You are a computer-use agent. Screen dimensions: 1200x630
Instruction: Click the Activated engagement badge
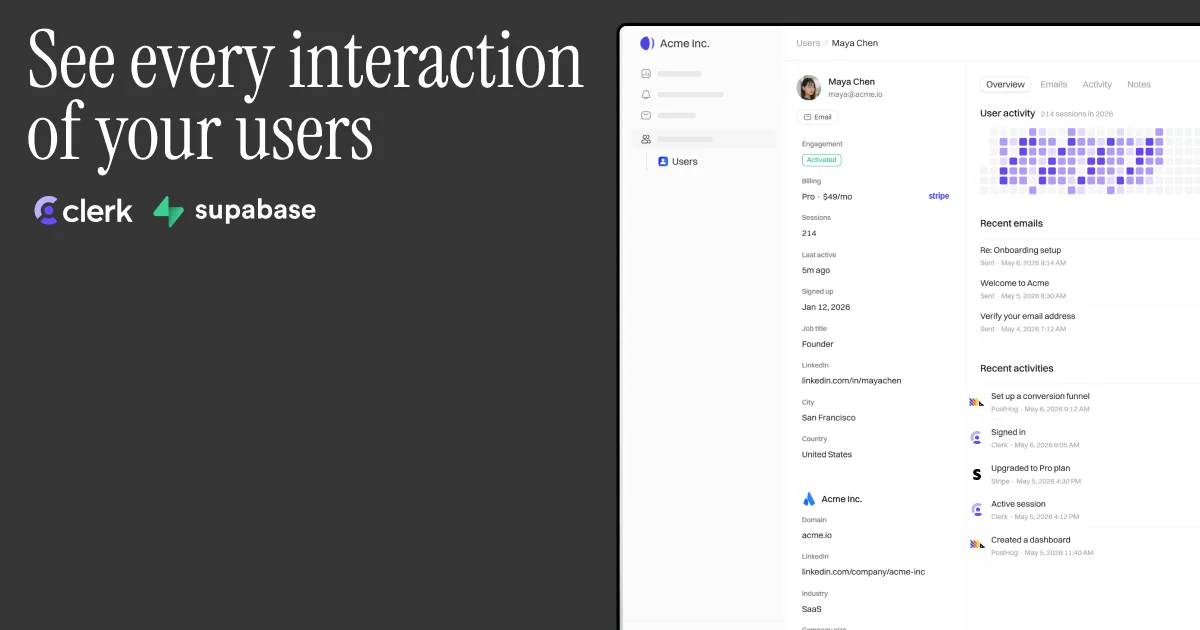[x=822, y=160]
